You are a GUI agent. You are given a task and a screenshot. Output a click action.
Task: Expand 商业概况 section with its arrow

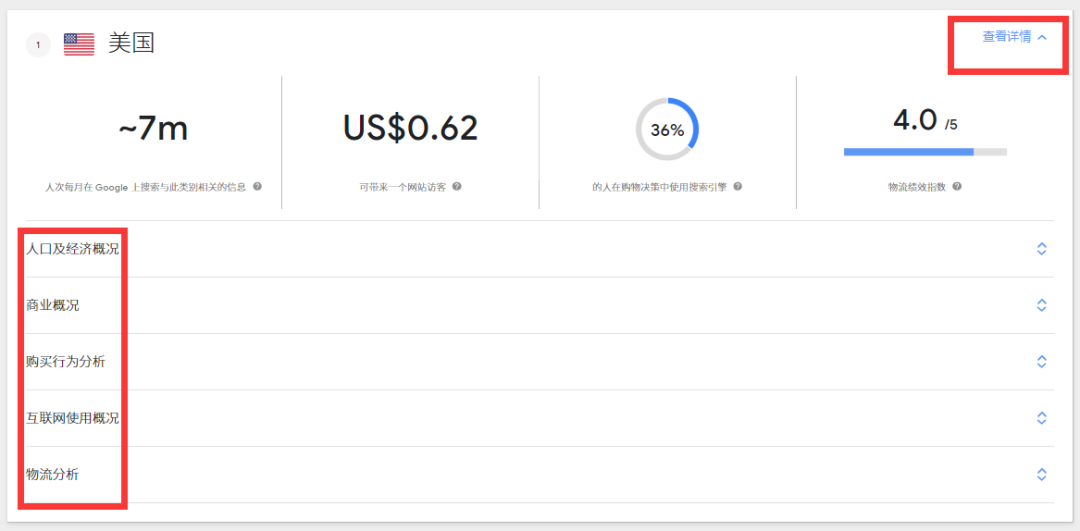point(1041,305)
